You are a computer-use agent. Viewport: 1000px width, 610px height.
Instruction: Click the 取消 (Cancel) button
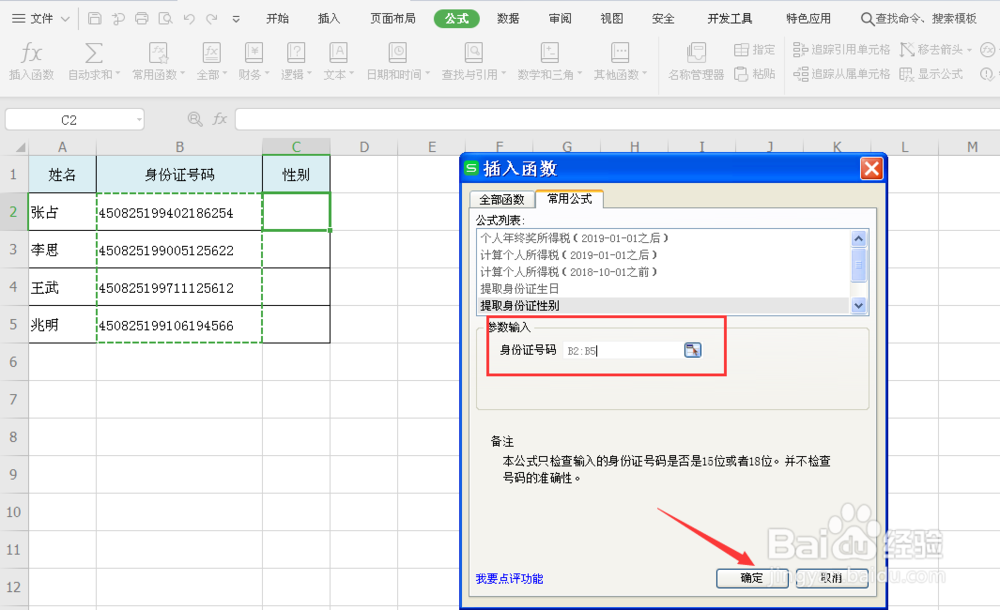832,578
